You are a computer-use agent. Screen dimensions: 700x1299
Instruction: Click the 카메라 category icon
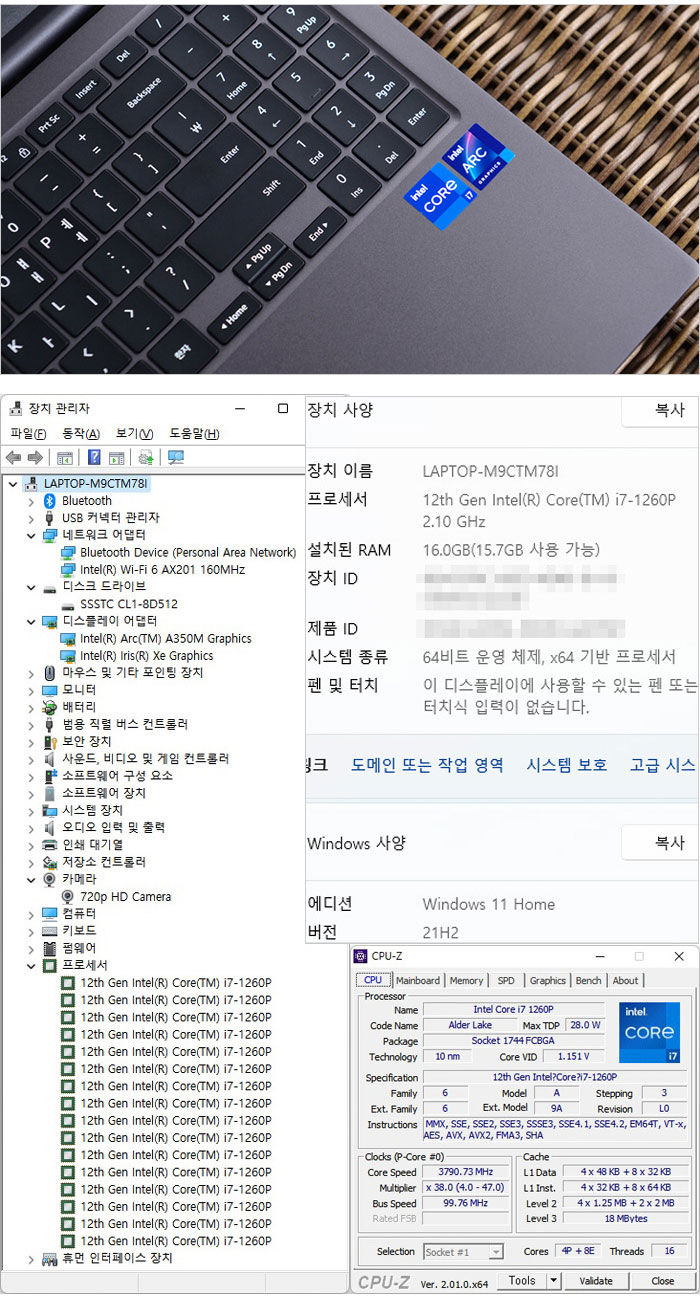click(x=50, y=879)
